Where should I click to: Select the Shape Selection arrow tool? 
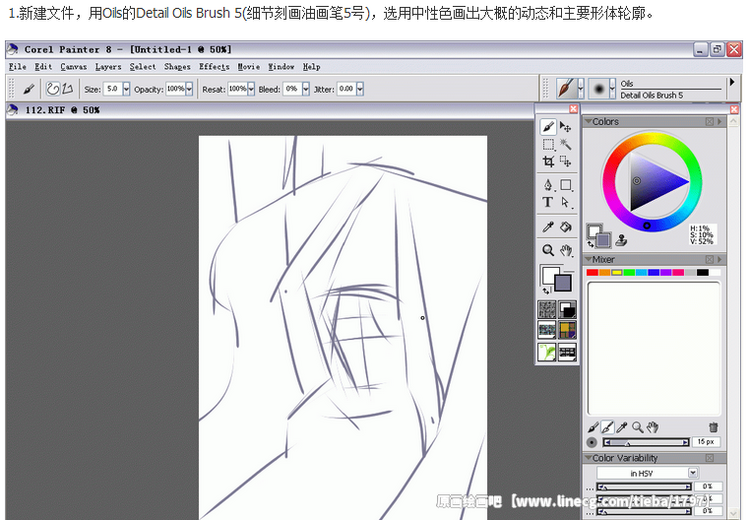coord(566,202)
